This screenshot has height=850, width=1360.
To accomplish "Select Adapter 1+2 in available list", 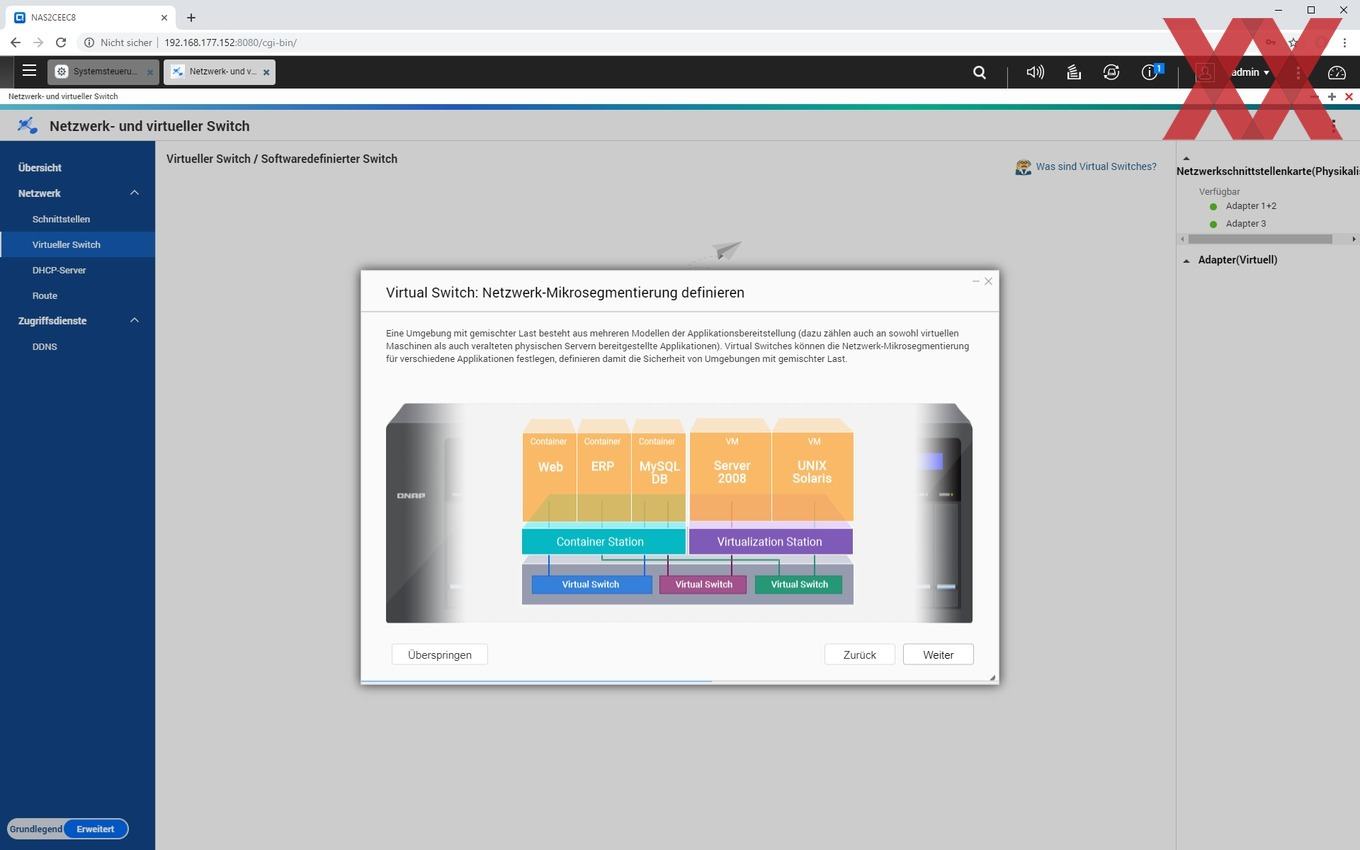I will click(x=1251, y=206).
